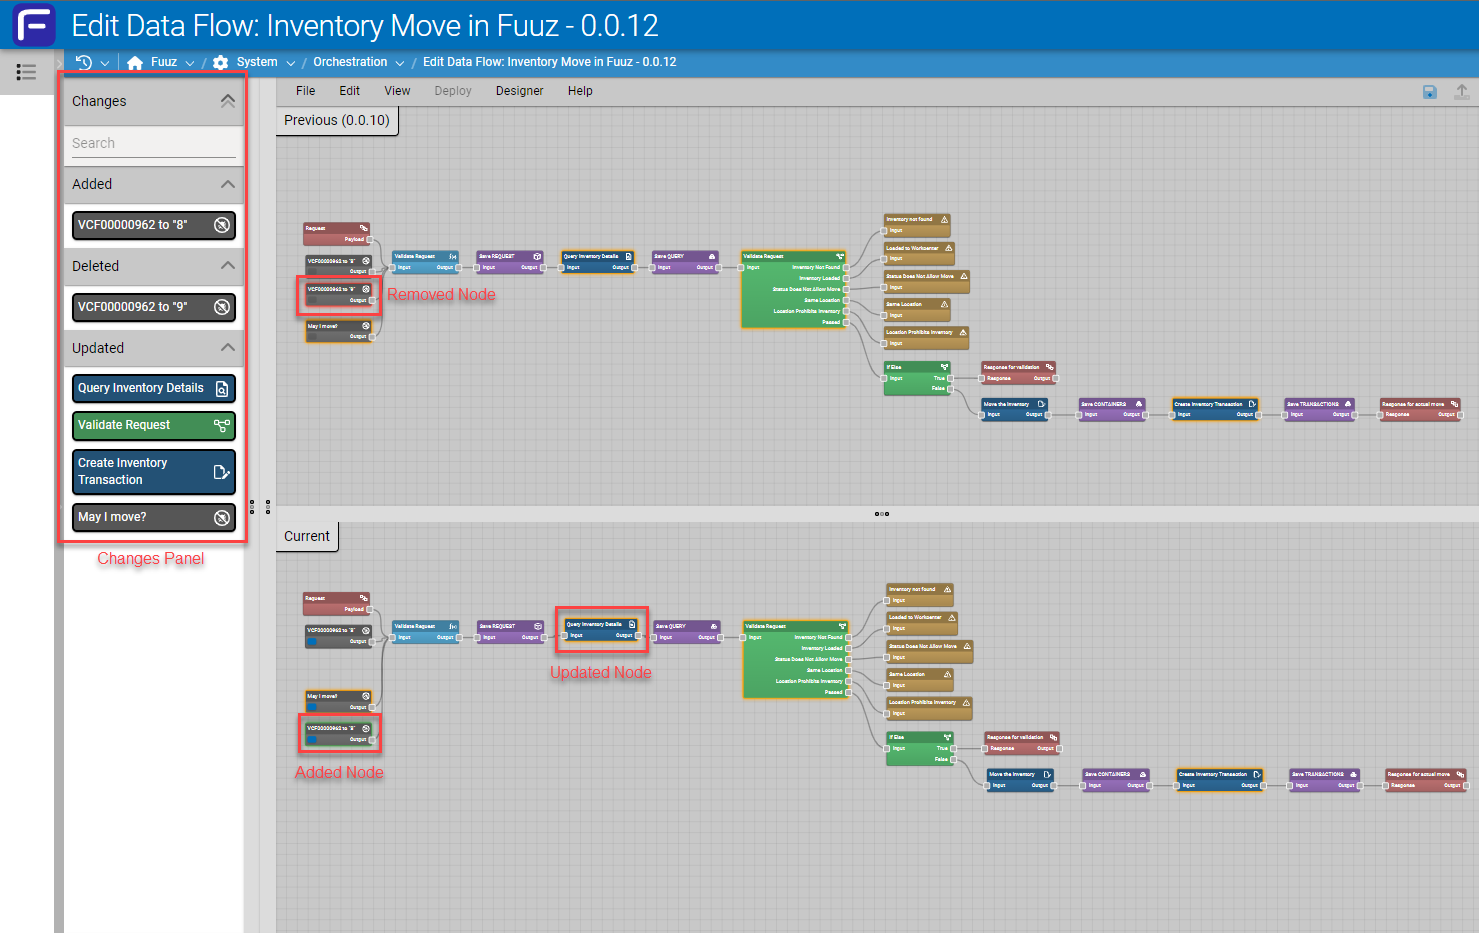Open the sidebar list menu icon
1479x933 pixels.
tap(26, 72)
